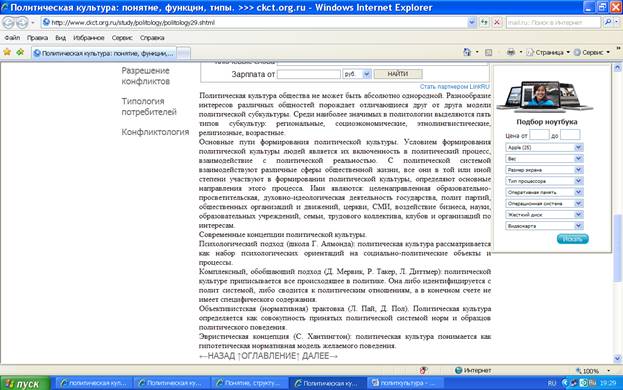The height and width of the screenshot is (390, 623).
Task: Click the blue Искать button in ad
Action: click(x=573, y=239)
